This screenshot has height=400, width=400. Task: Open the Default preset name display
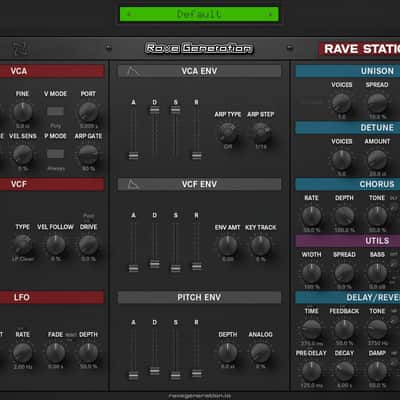(199, 14)
